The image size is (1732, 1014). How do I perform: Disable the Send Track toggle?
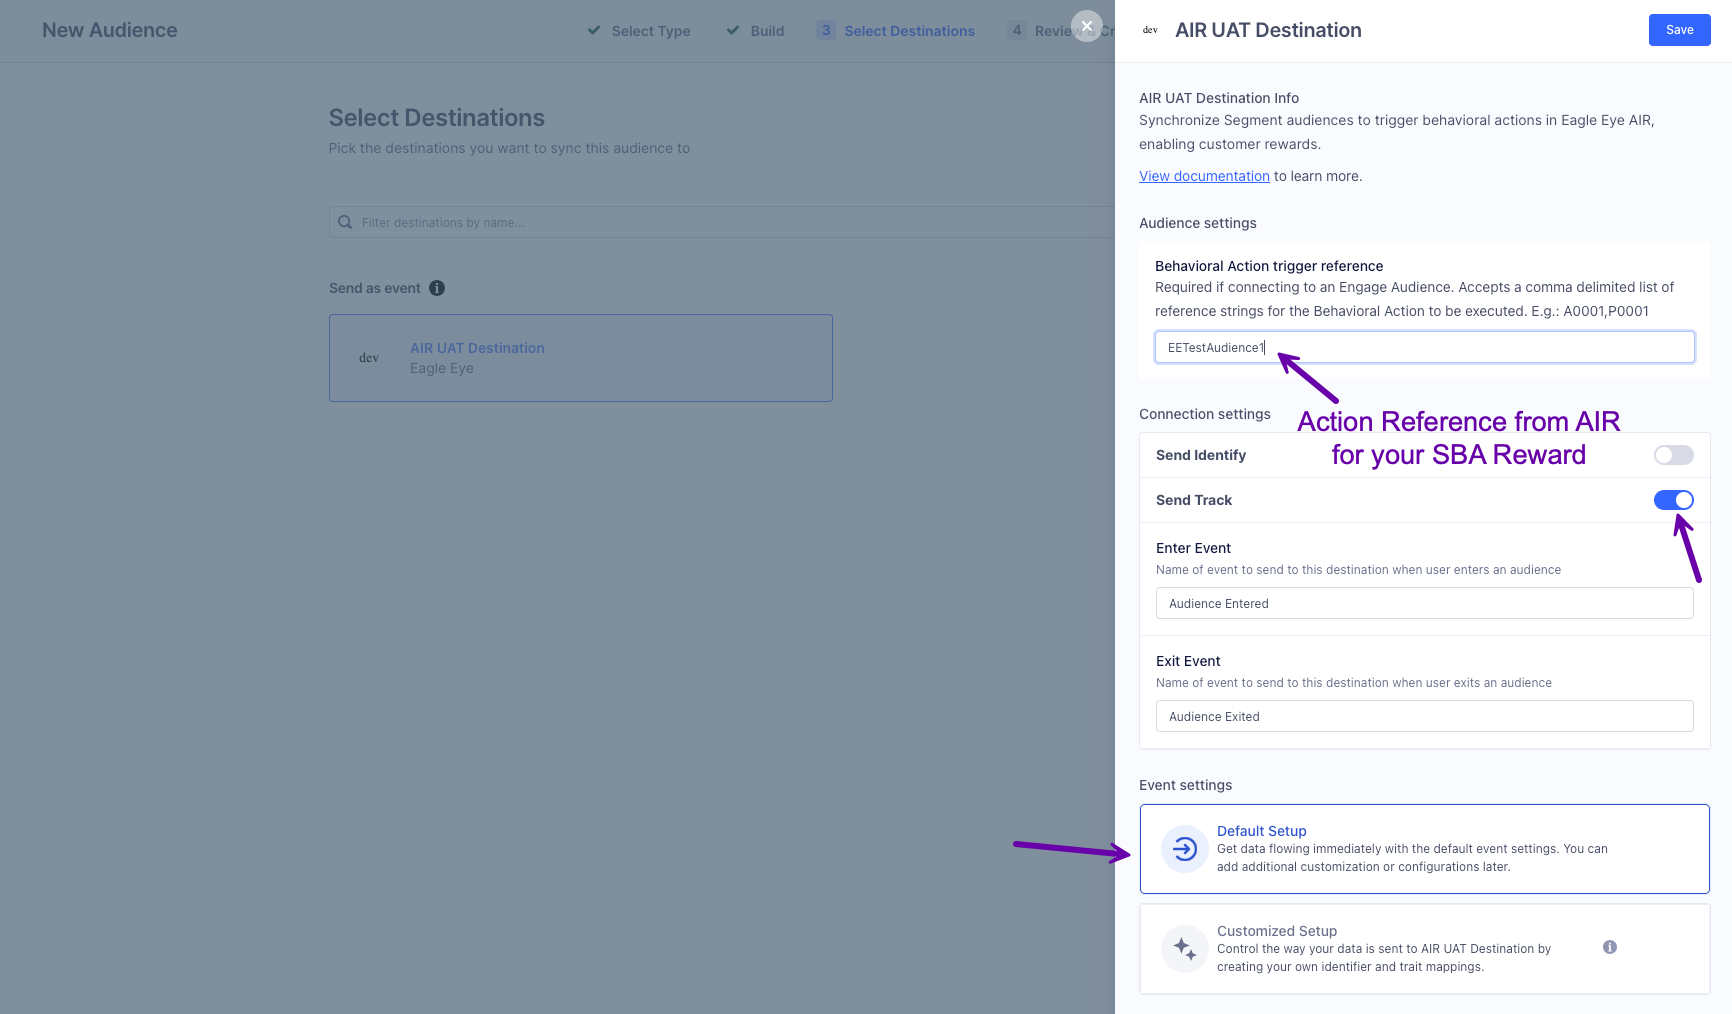1673,500
